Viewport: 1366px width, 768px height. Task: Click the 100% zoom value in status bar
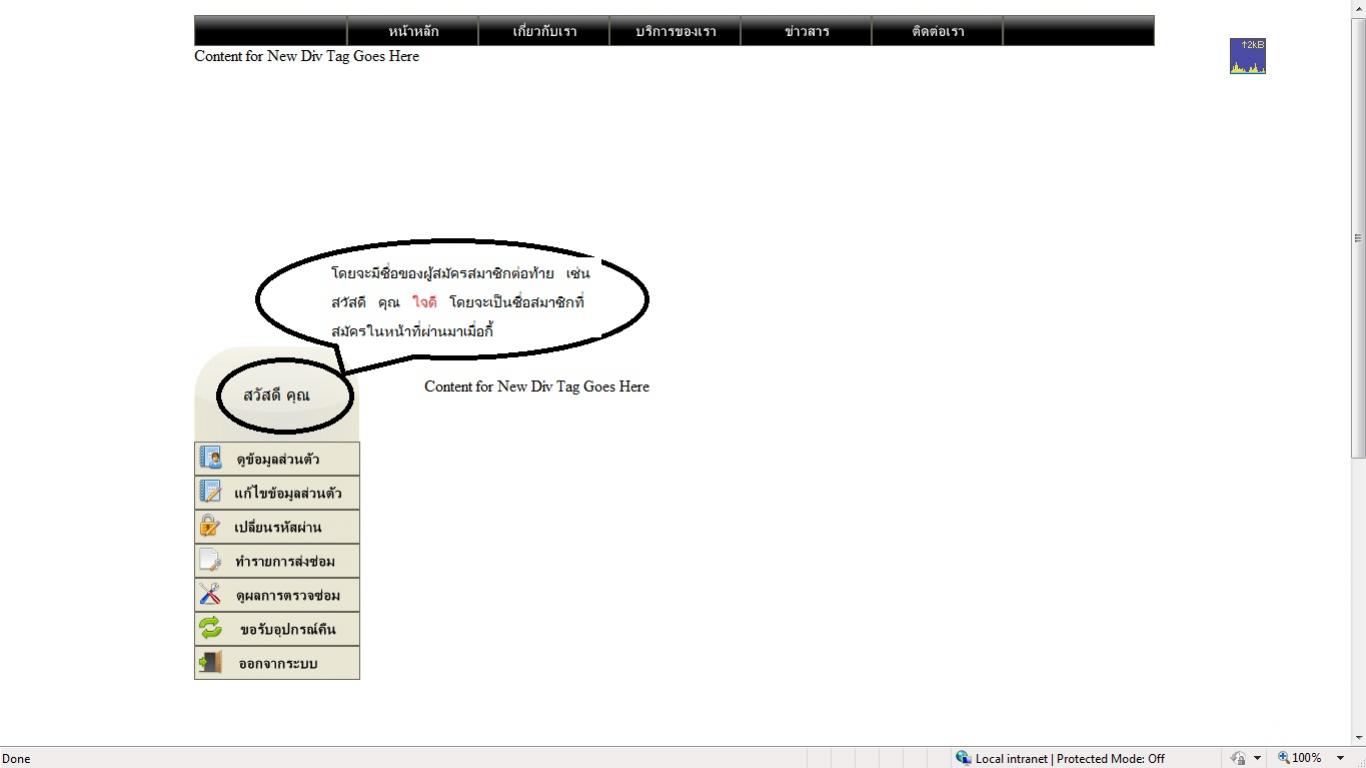point(1307,758)
